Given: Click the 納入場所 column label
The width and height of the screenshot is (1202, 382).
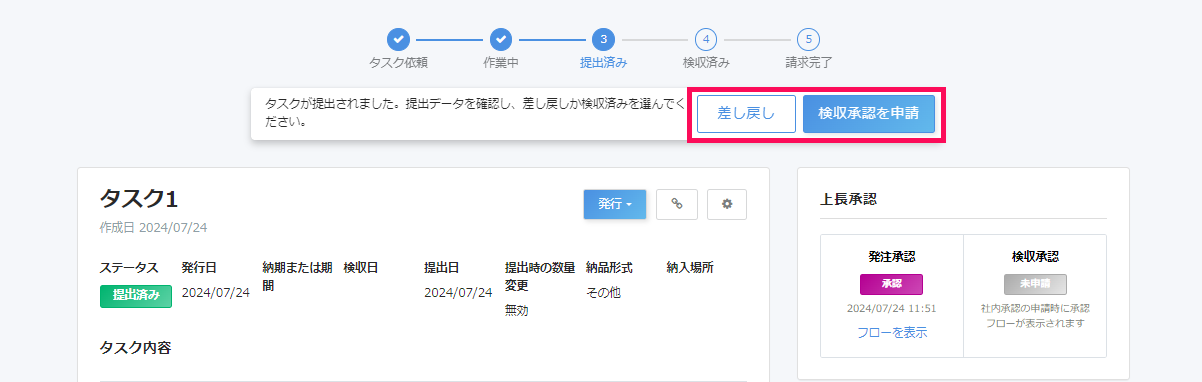Looking at the screenshot, I should point(690,268).
